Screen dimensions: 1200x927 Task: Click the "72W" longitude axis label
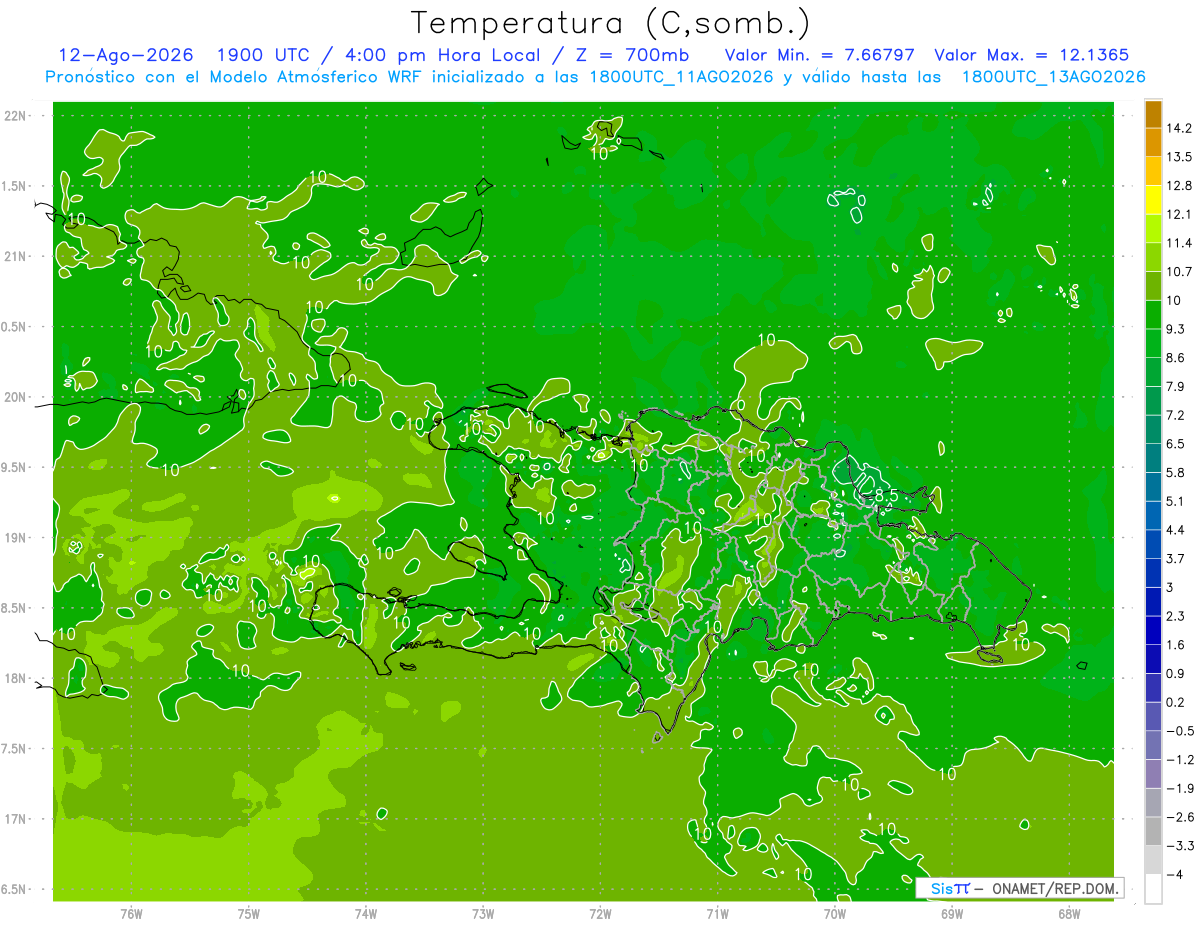coord(600,913)
